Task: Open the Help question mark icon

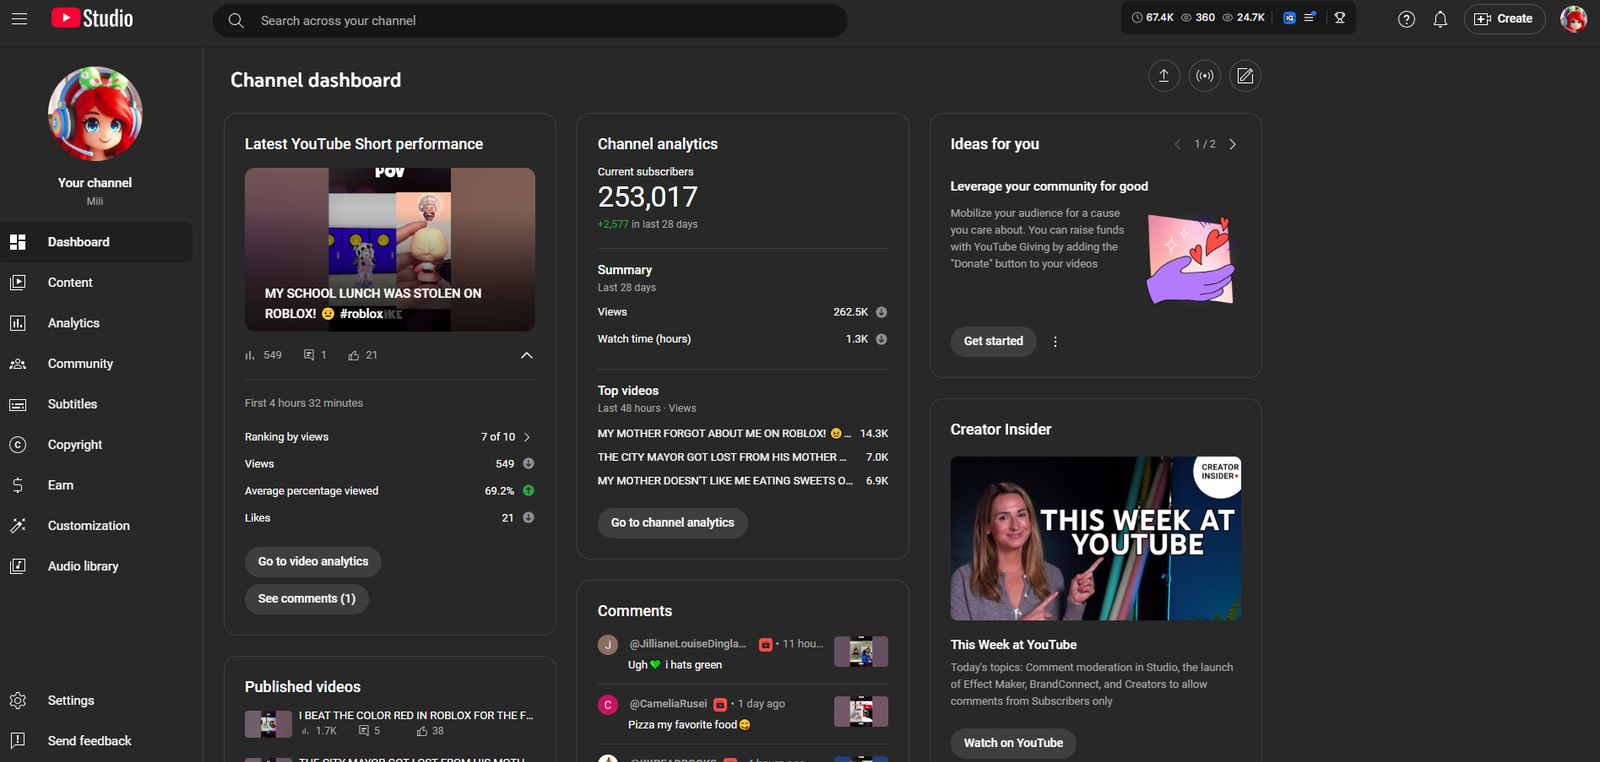Action: 1406,19
